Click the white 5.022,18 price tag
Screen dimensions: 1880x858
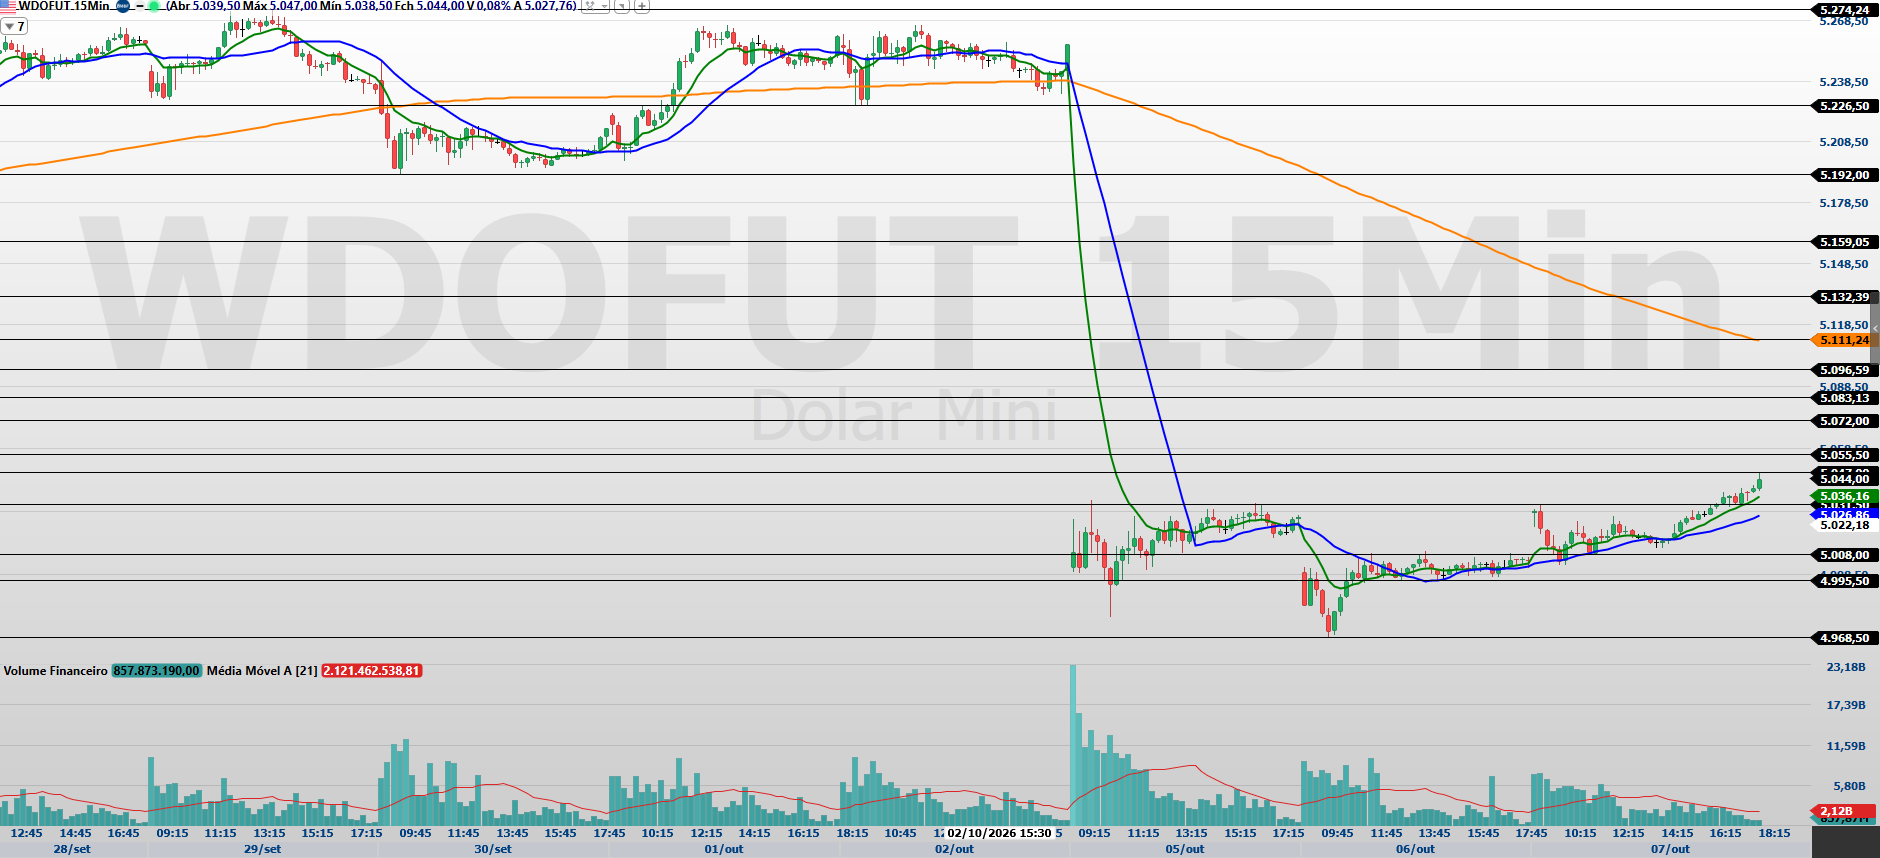pyautogui.click(x=1844, y=525)
